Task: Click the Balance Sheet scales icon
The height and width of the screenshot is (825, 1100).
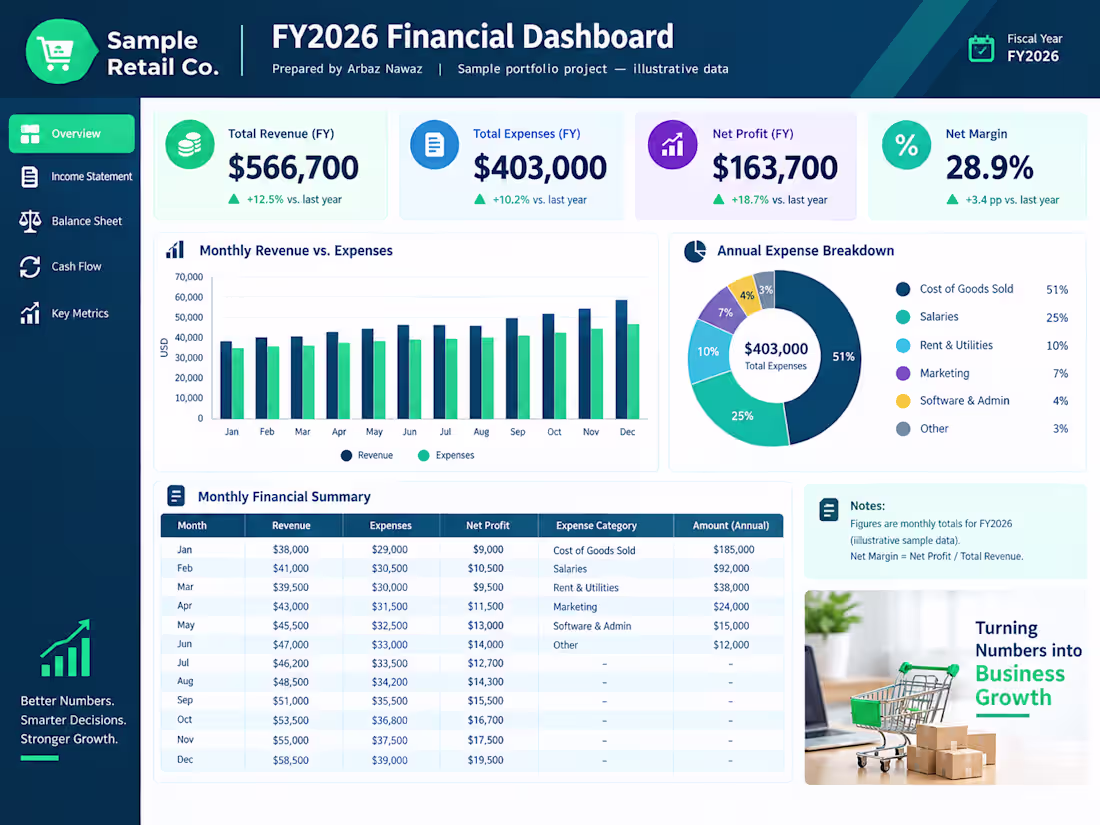Action: (x=29, y=221)
